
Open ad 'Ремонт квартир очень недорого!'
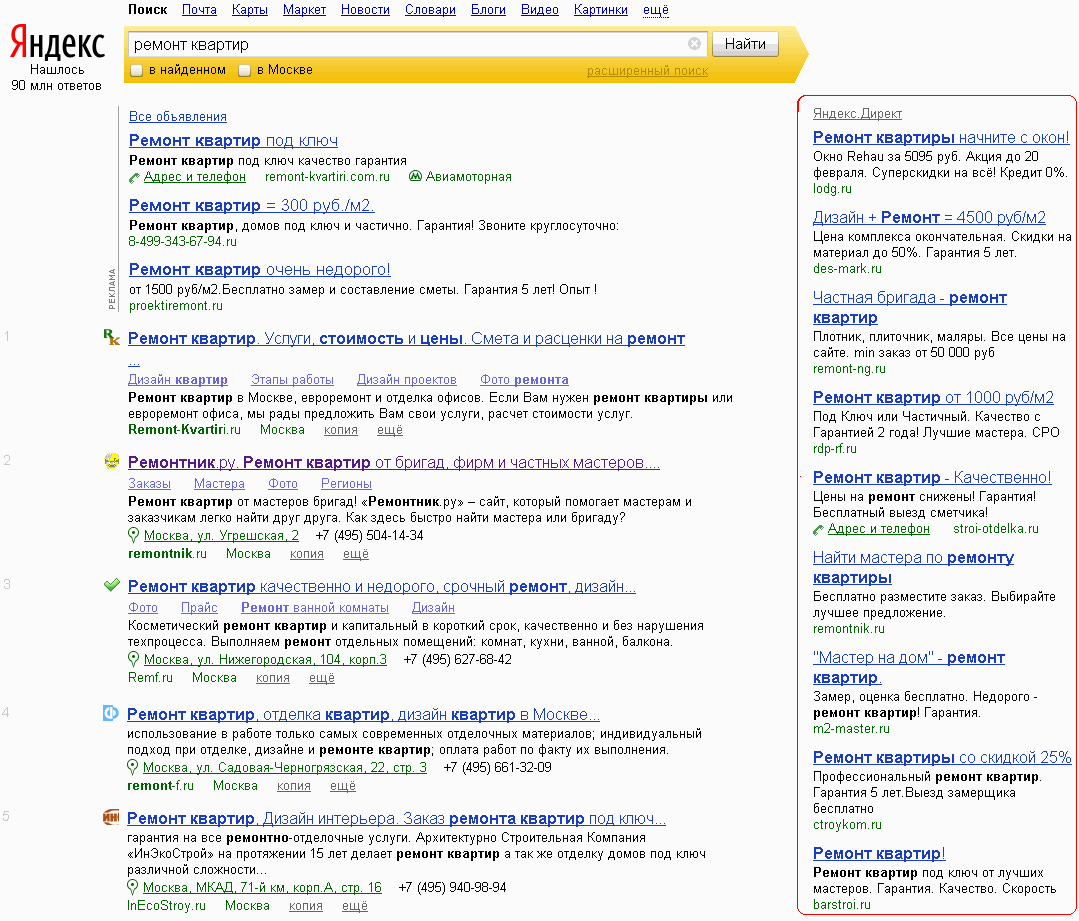259,269
